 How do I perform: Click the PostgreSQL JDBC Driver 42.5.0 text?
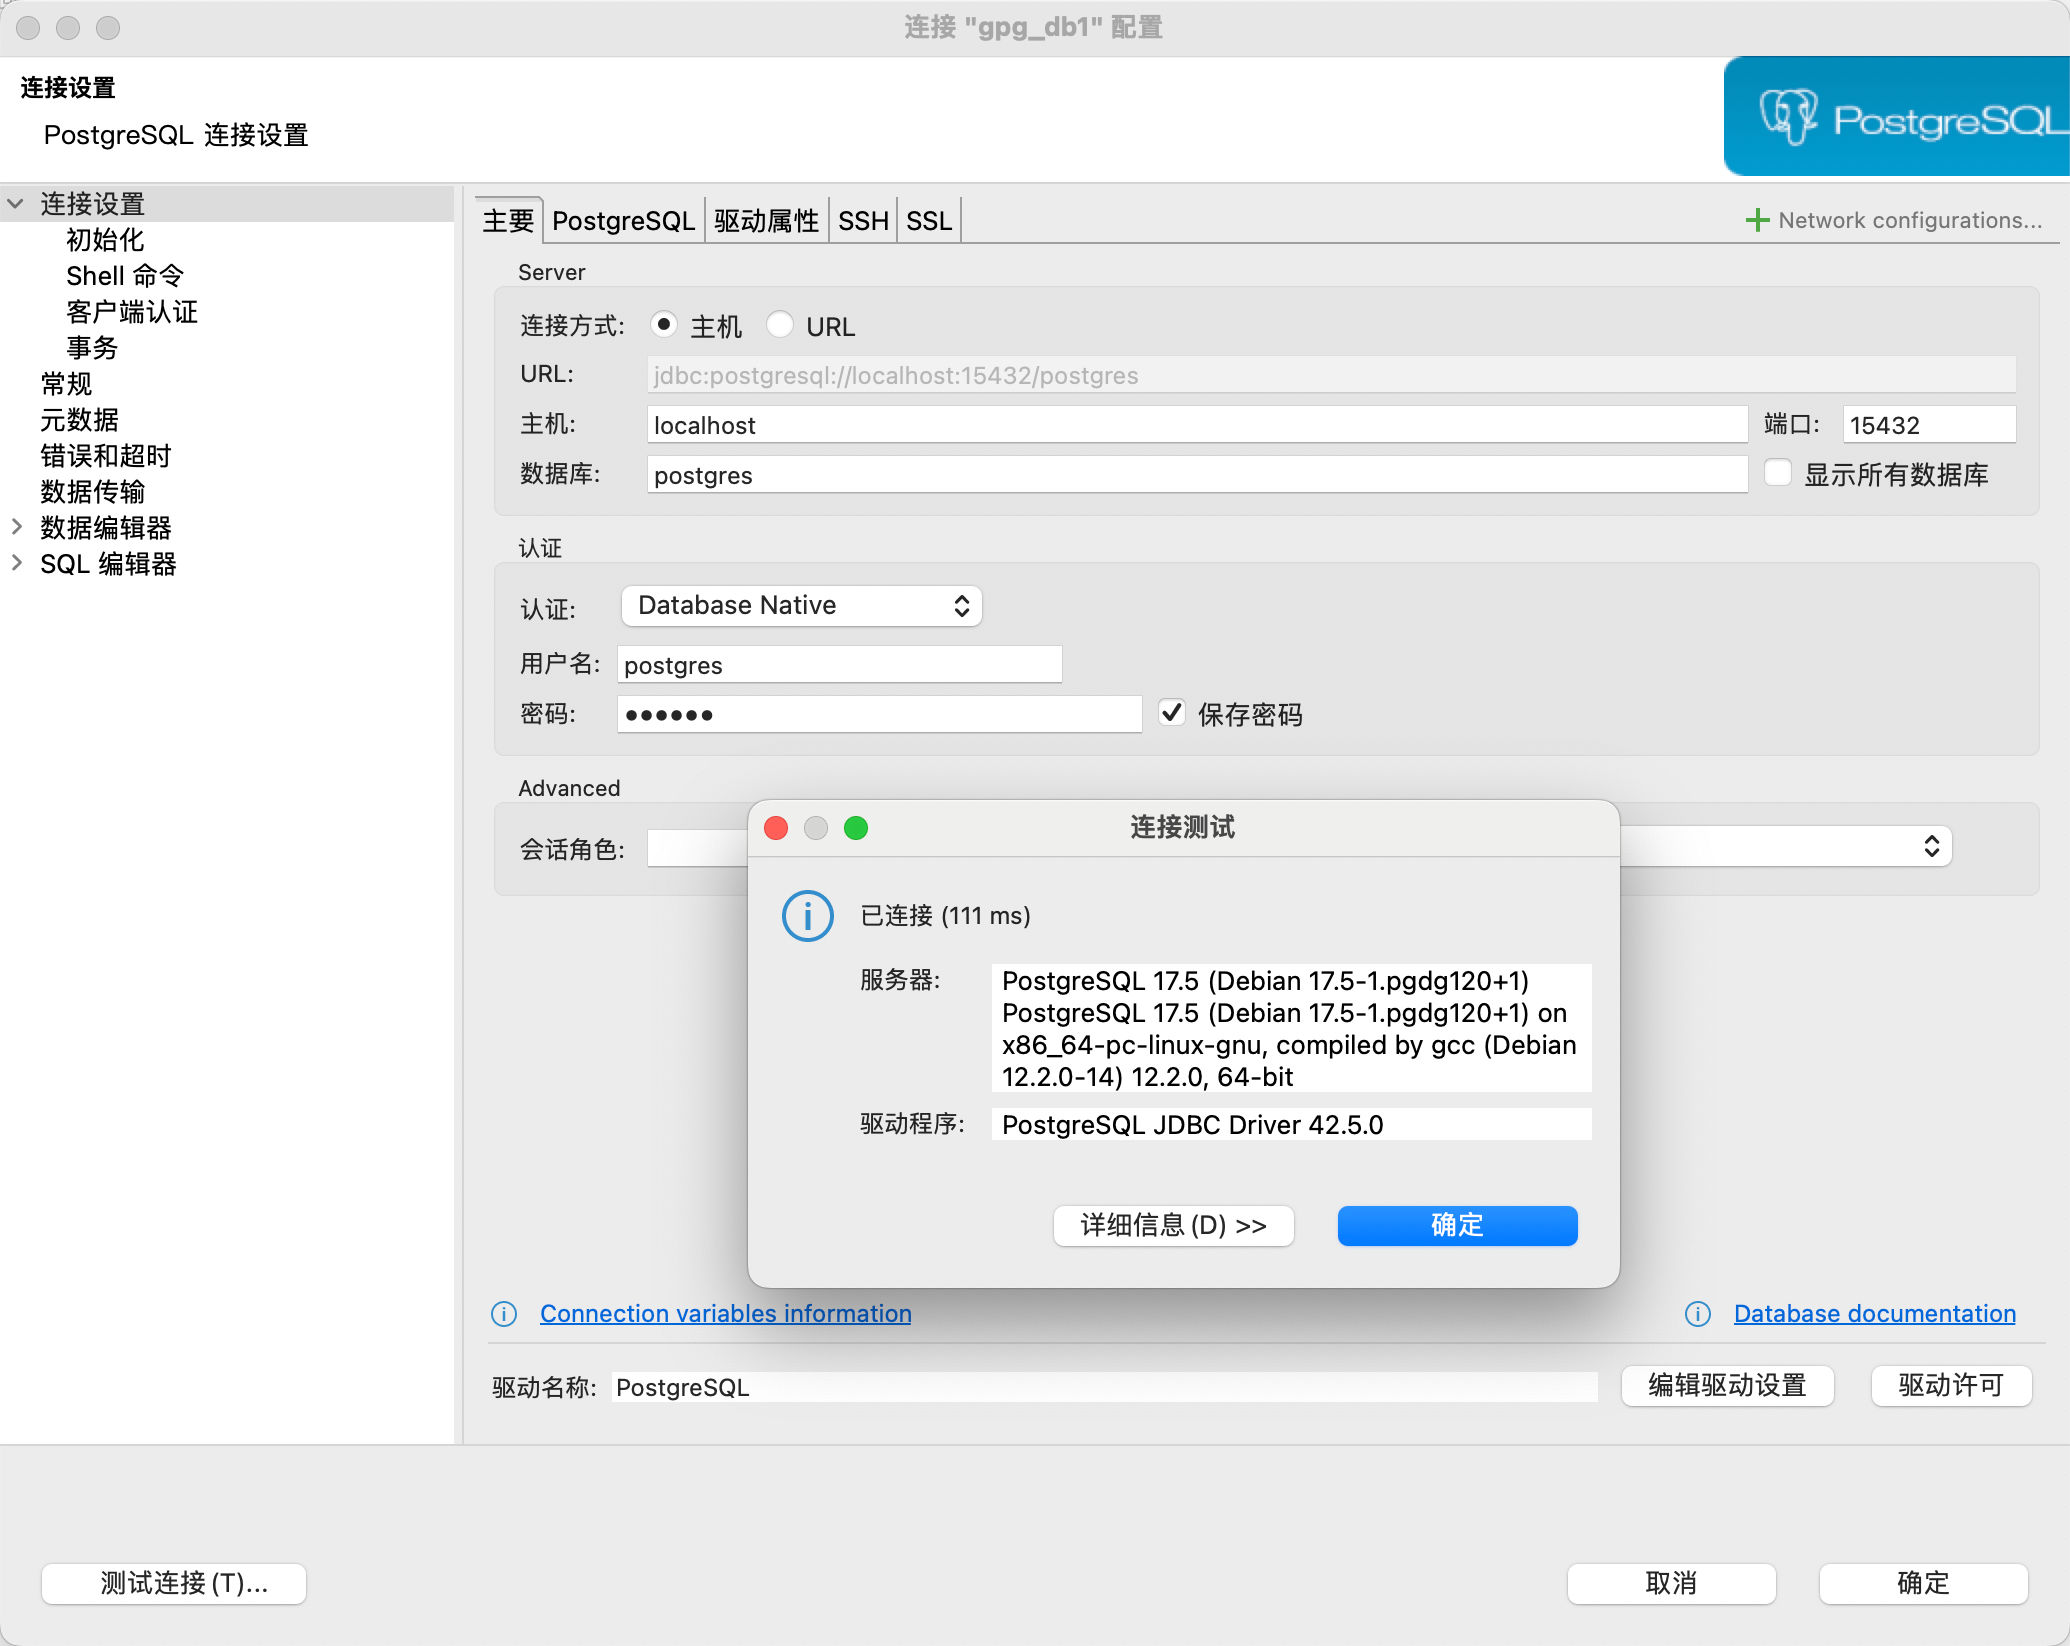click(1192, 1125)
